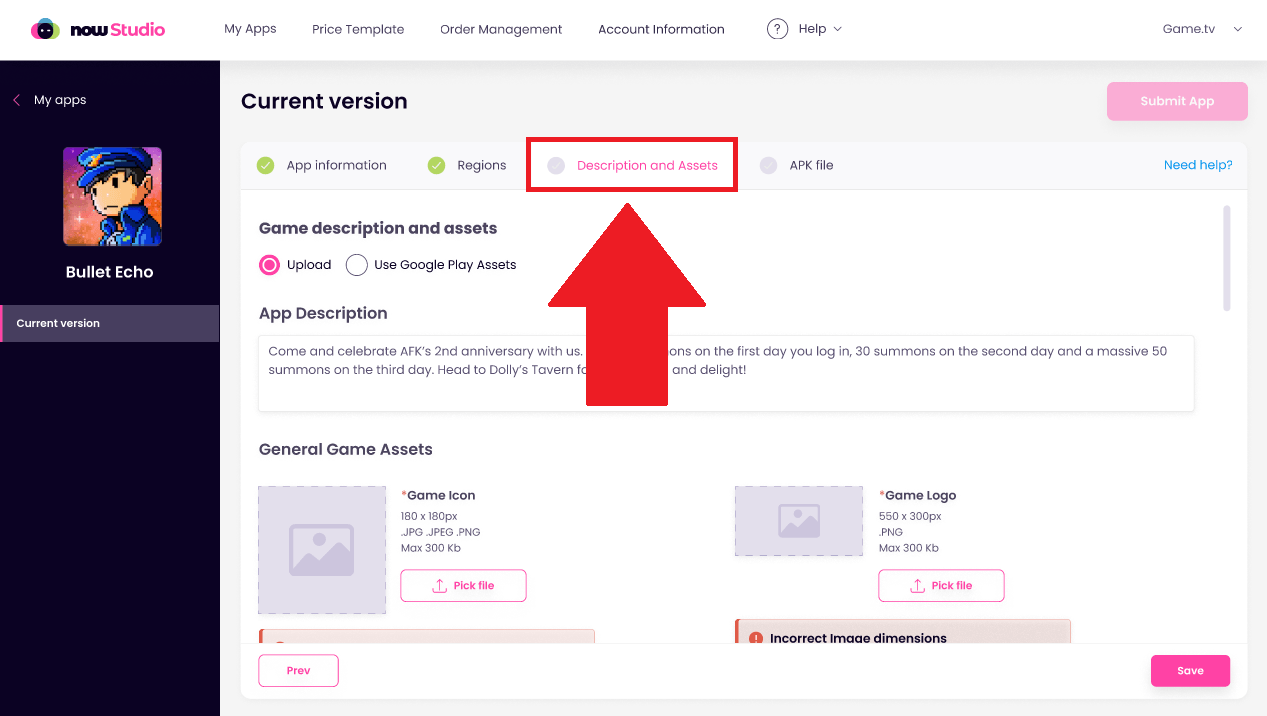1267x716 pixels.
Task: Select the Upload radio button
Action: click(269, 265)
